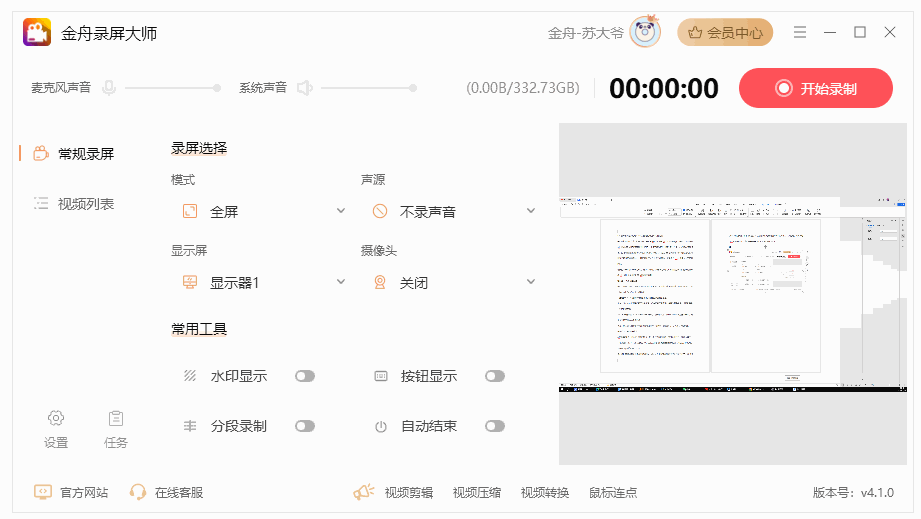The image size is (921, 519).
Task: Click the 常规录屏 camera icon
Action: coord(41,153)
